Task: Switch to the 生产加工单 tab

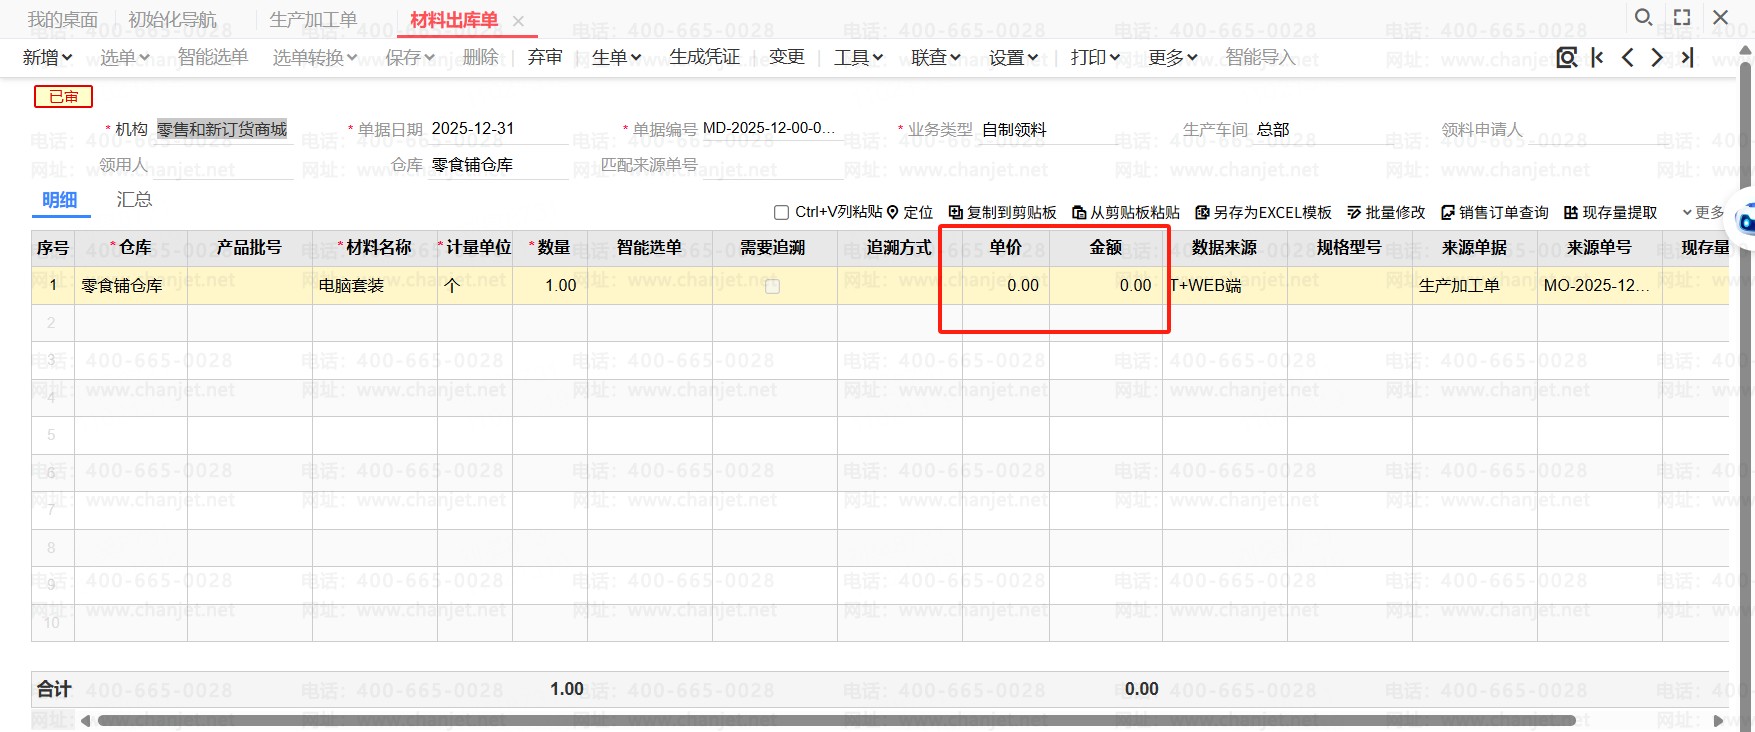Action: pyautogui.click(x=313, y=20)
